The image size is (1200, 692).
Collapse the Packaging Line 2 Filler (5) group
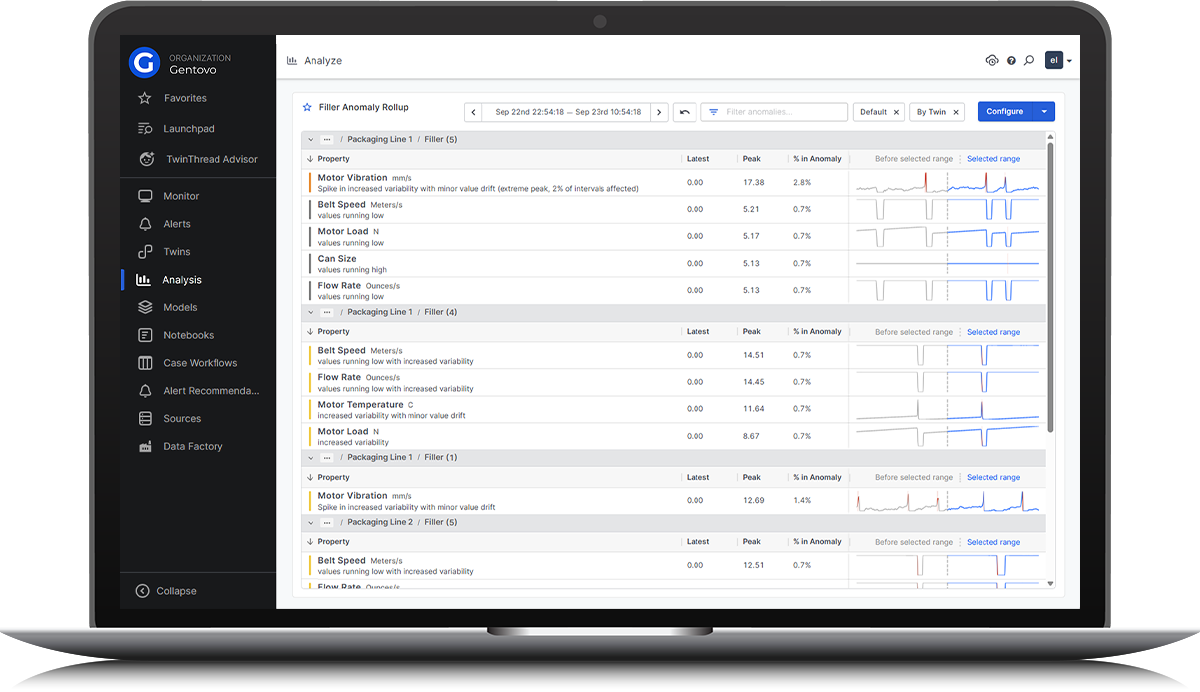pyautogui.click(x=311, y=522)
